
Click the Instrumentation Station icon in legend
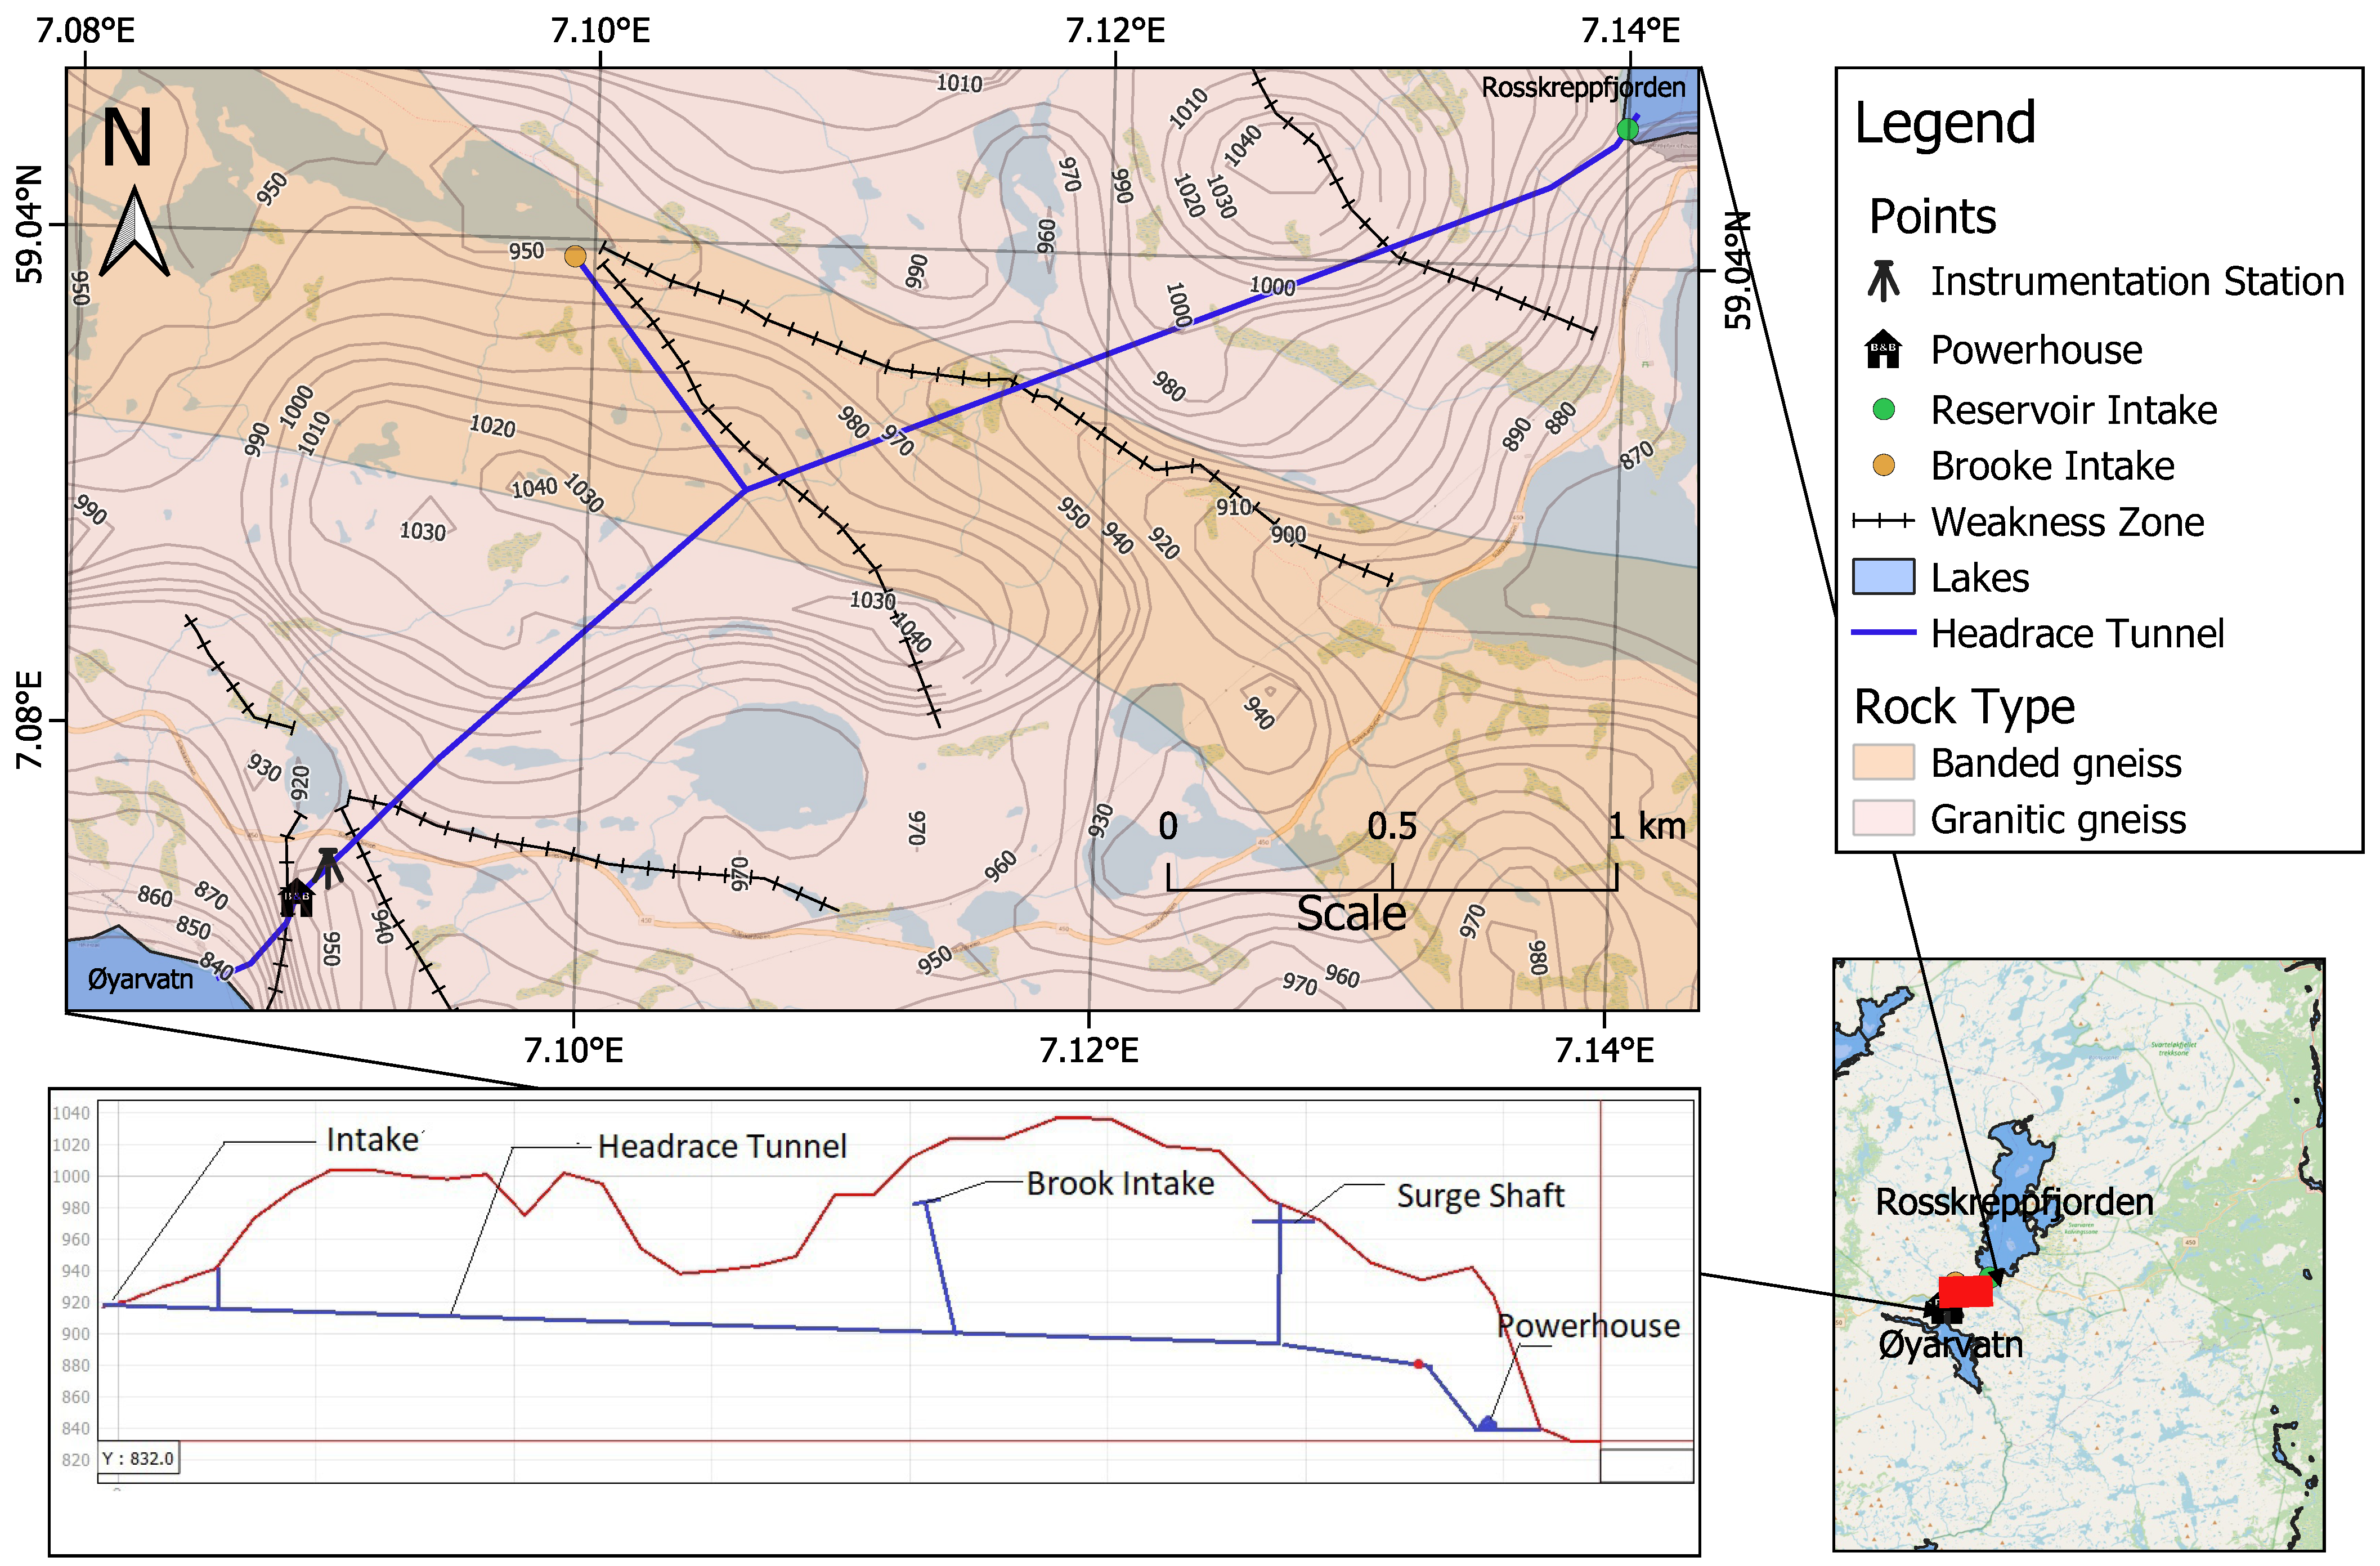coord(1883,281)
